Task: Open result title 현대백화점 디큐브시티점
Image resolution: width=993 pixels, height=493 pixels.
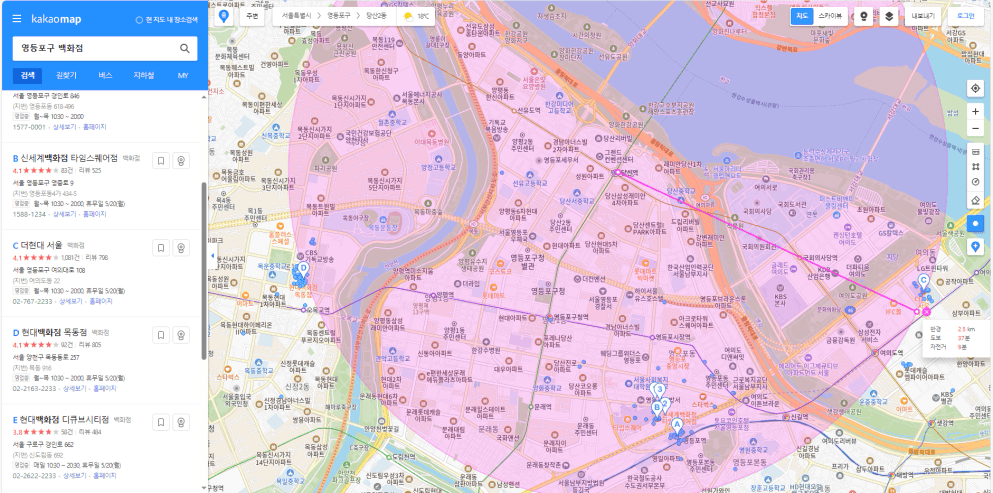Action: (x=65, y=419)
